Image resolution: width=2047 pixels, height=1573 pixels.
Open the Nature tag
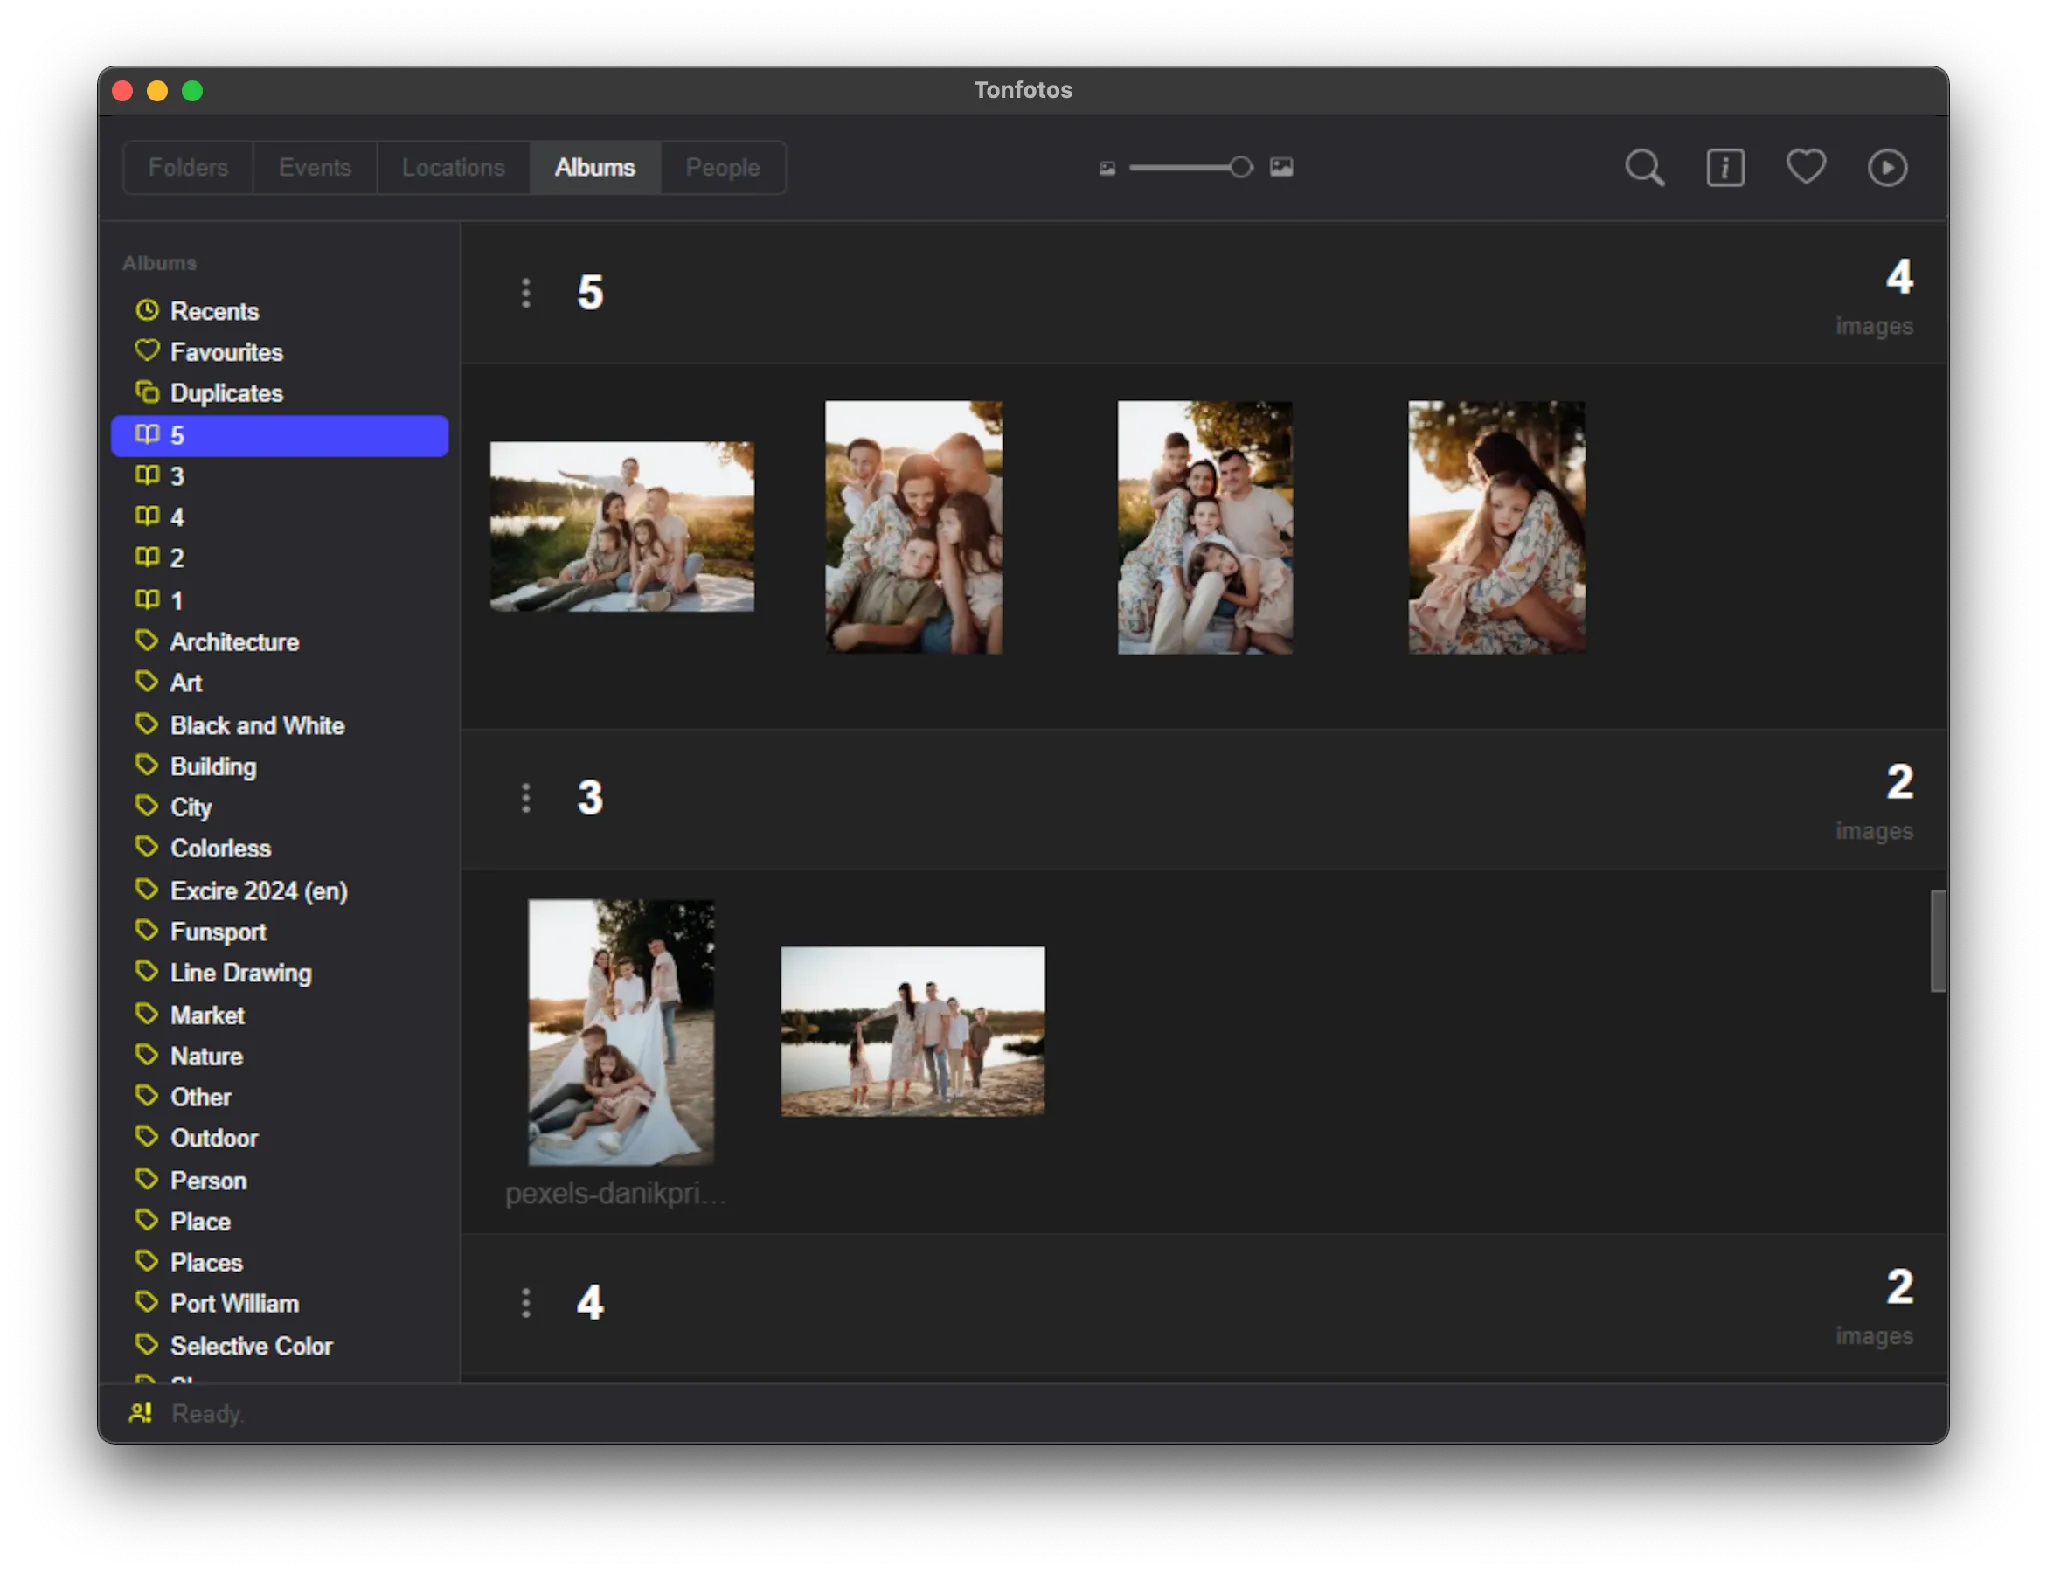click(x=280, y=1056)
